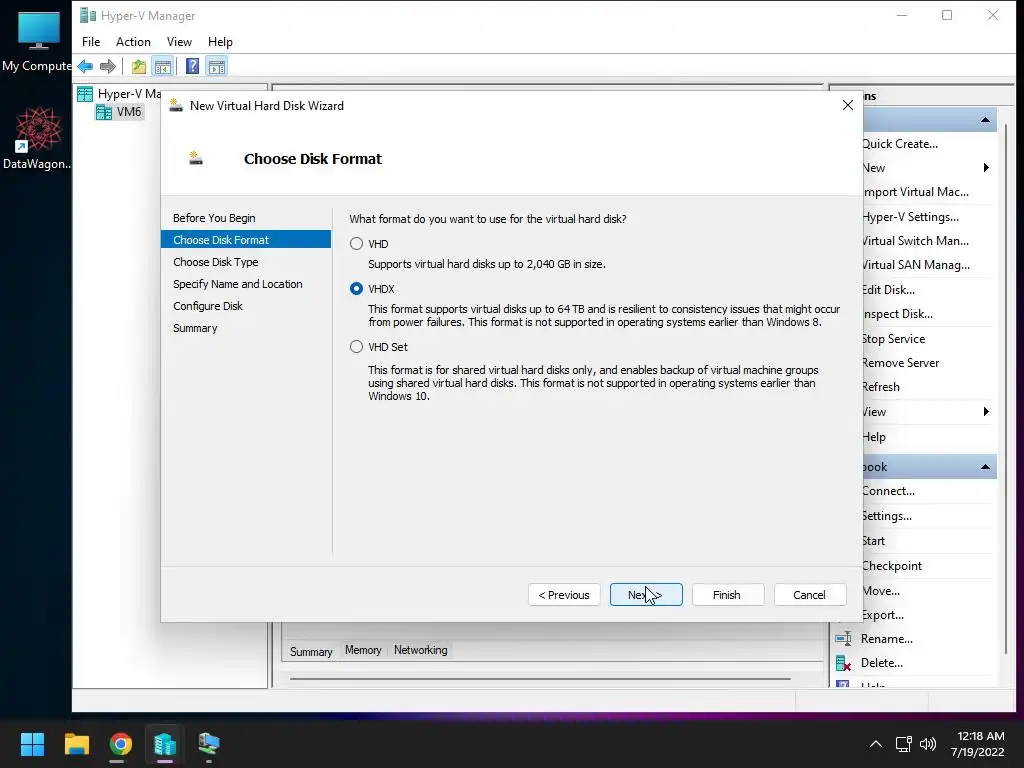The image size is (1024, 768).
Task: Click the wizard title bar disk icon
Action: tap(176, 105)
